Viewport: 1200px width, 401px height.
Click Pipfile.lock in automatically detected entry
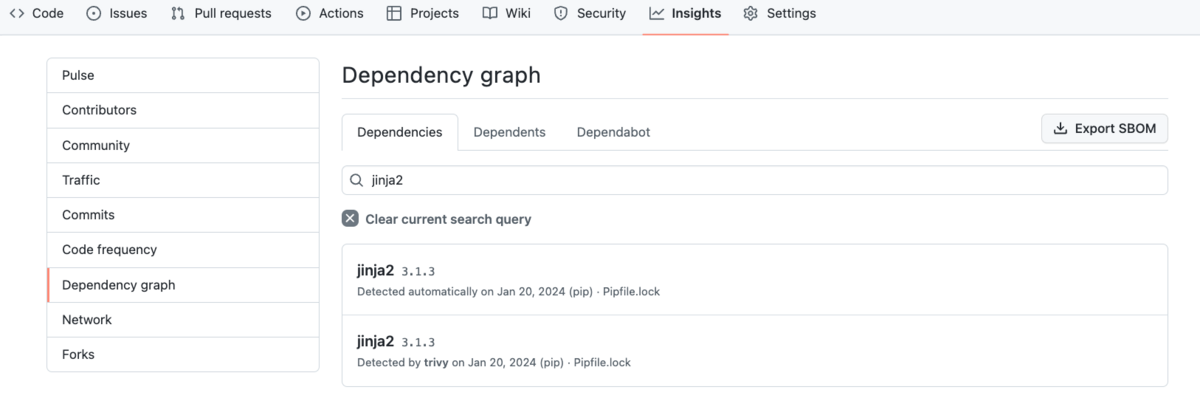tap(631, 292)
